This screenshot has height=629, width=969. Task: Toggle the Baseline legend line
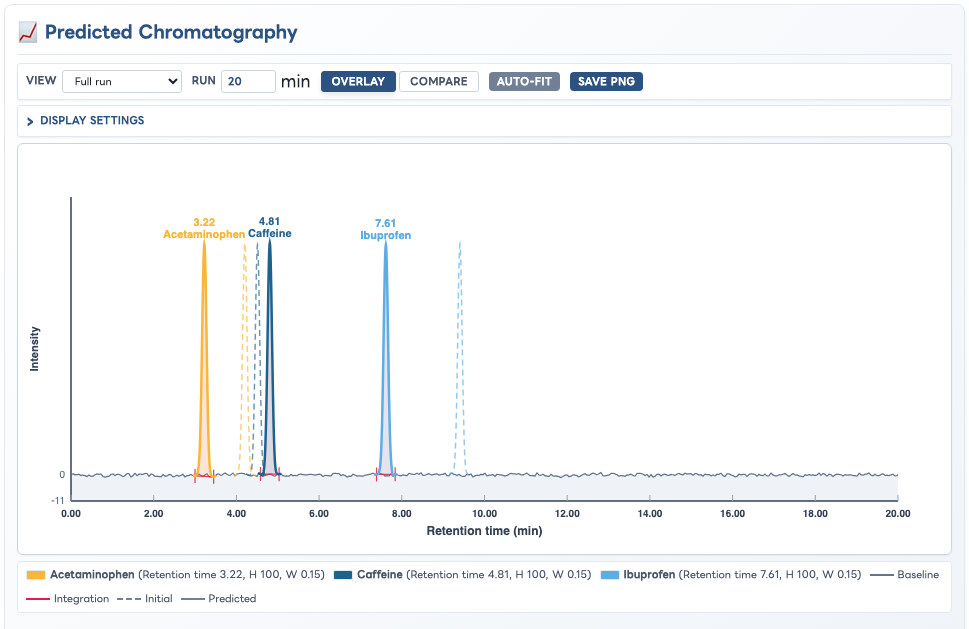pyautogui.click(x=882, y=575)
